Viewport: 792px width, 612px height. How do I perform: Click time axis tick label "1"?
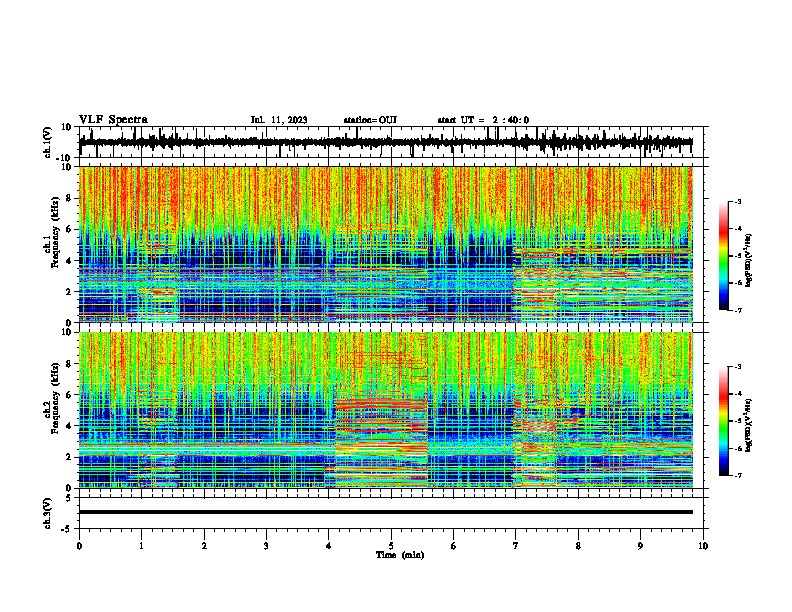tap(142, 546)
